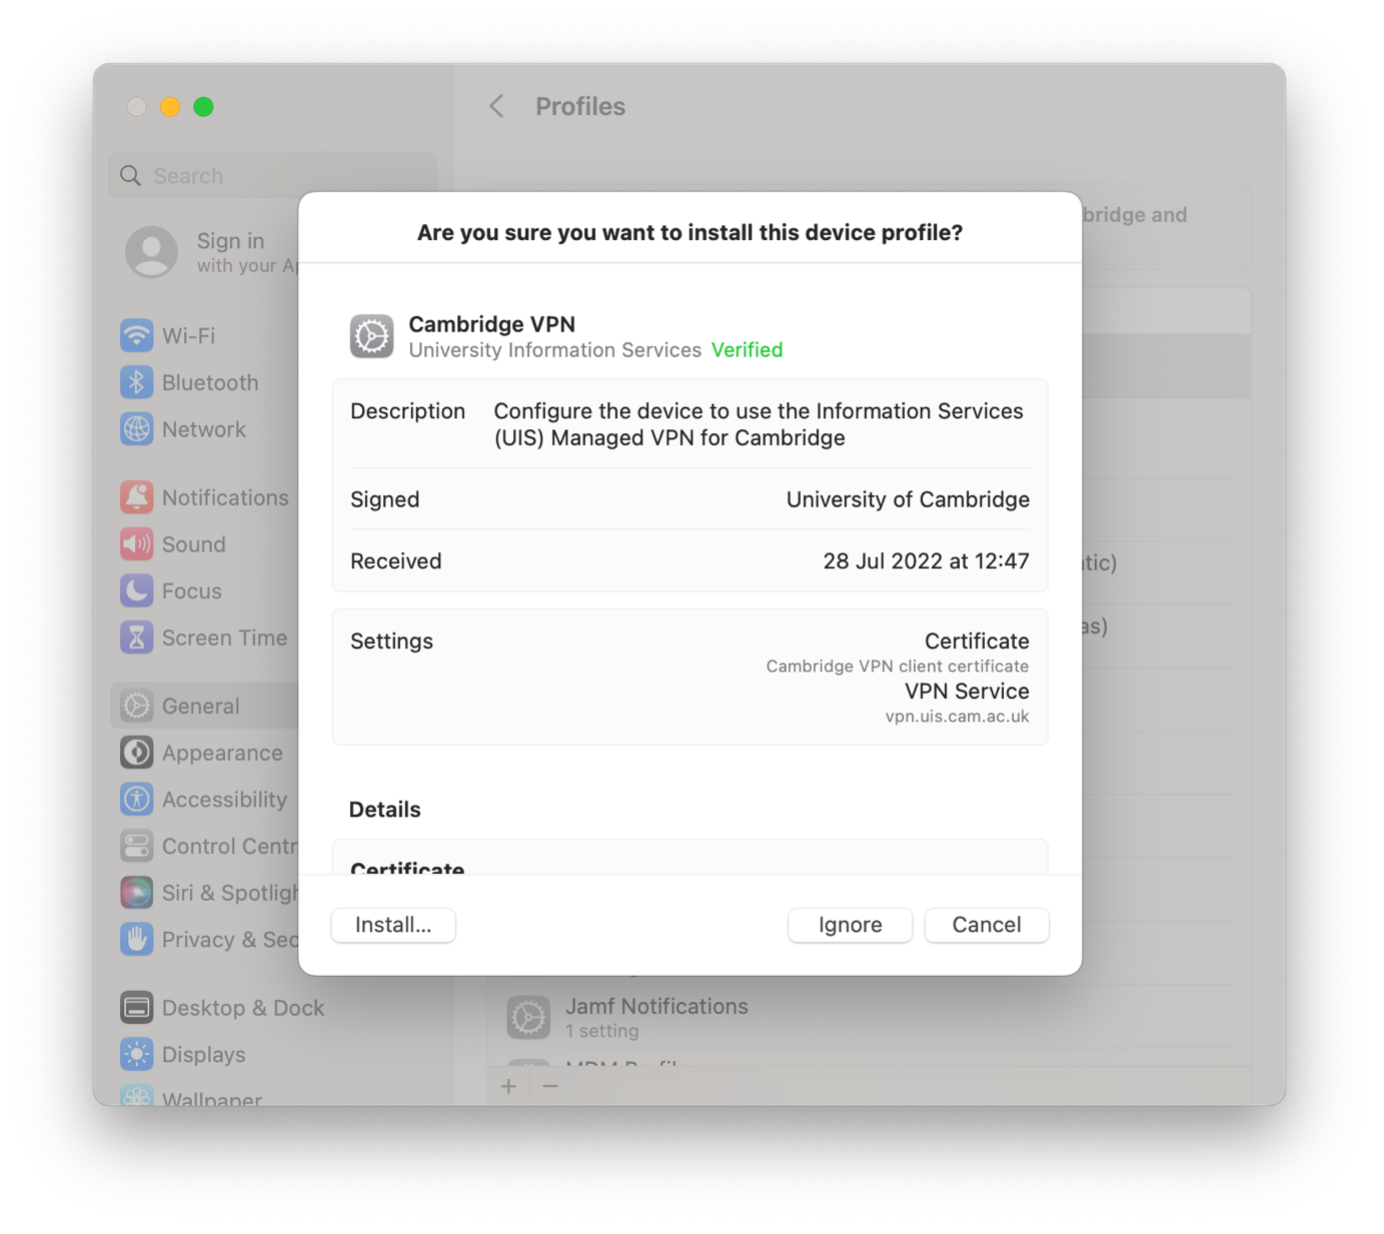Open Wi-Fi settings icon in sidebar
This screenshot has width=1384, height=1234.
coord(137,335)
